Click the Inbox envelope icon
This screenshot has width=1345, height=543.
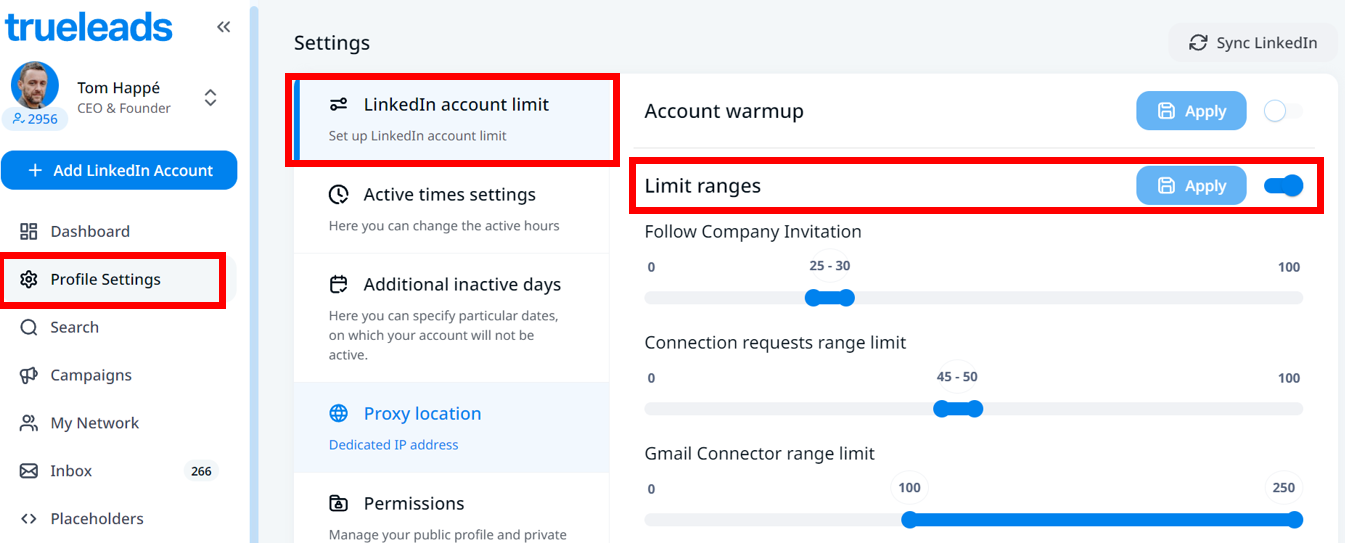(x=29, y=471)
